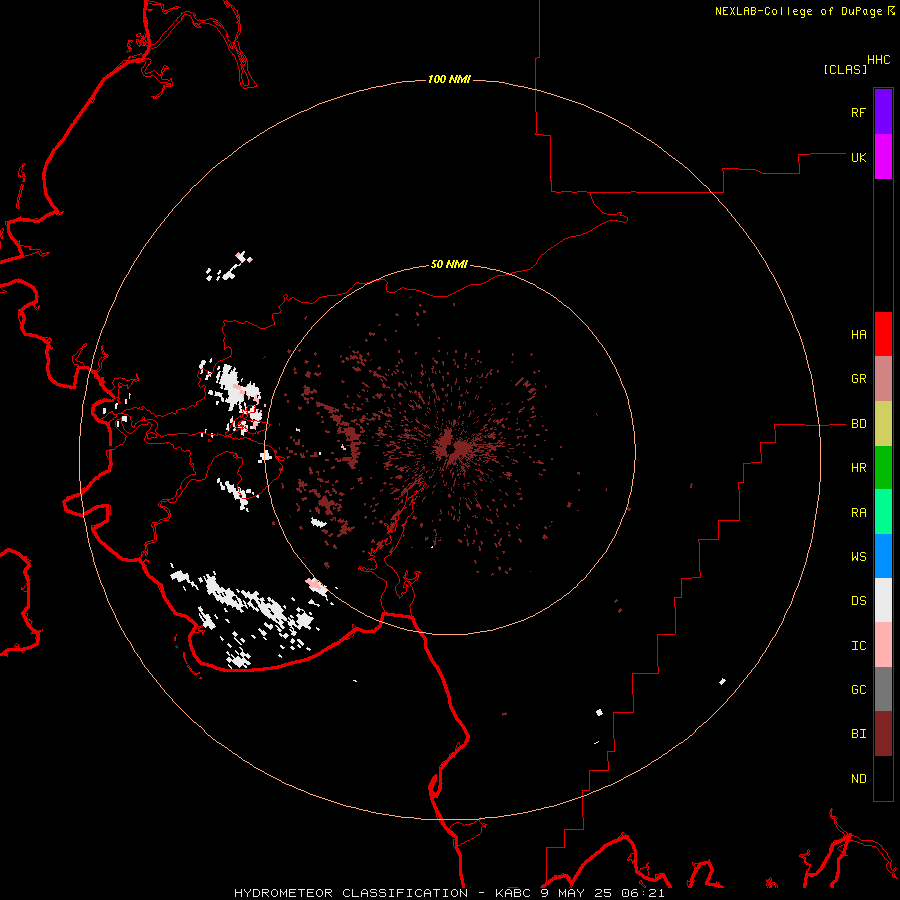Image resolution: width=900 pixels, height=900 pixels.
Task: Click the ND legend label
Action: 858,778
